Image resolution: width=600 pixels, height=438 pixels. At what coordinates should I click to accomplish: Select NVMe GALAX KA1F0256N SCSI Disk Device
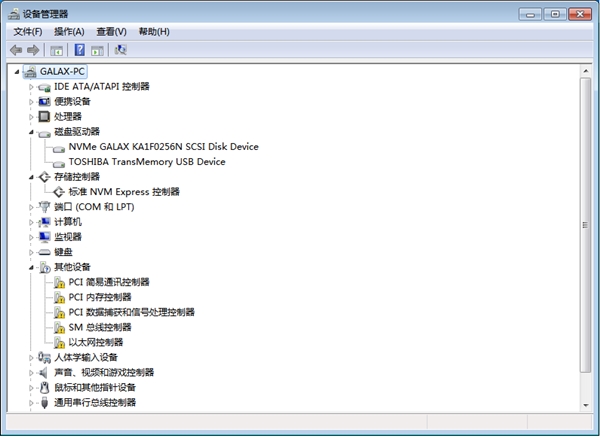(x=163, y=147)
